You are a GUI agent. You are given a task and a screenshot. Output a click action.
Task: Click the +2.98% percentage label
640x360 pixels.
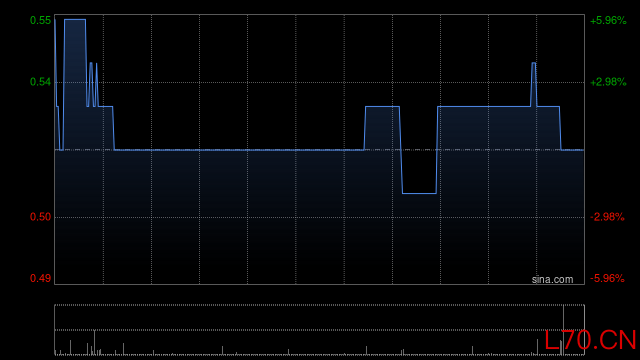[x=608, y=82]
